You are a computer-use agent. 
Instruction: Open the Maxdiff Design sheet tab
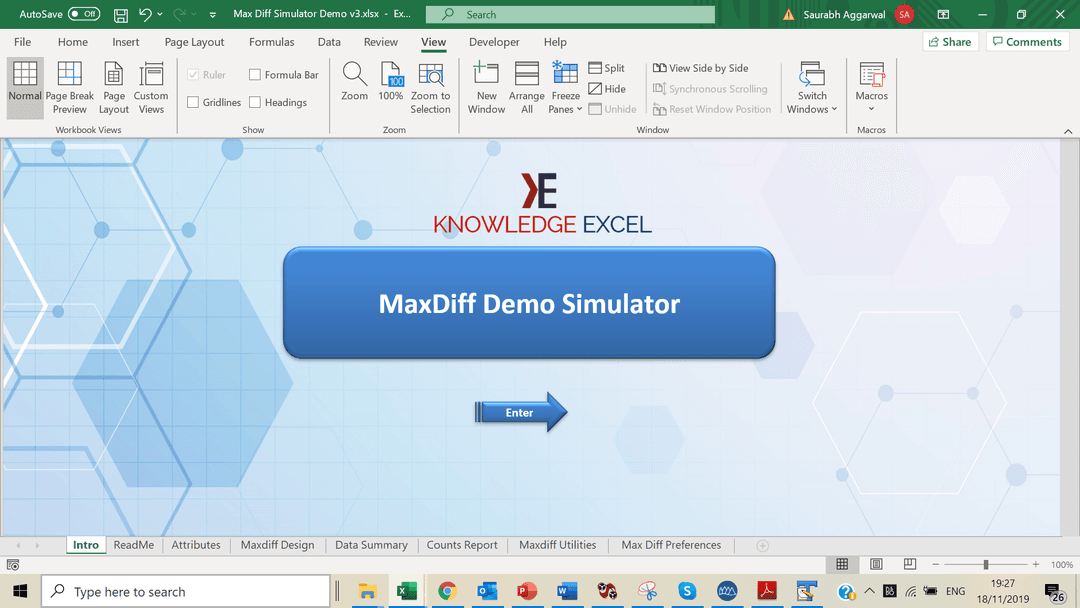coord(277,545)
